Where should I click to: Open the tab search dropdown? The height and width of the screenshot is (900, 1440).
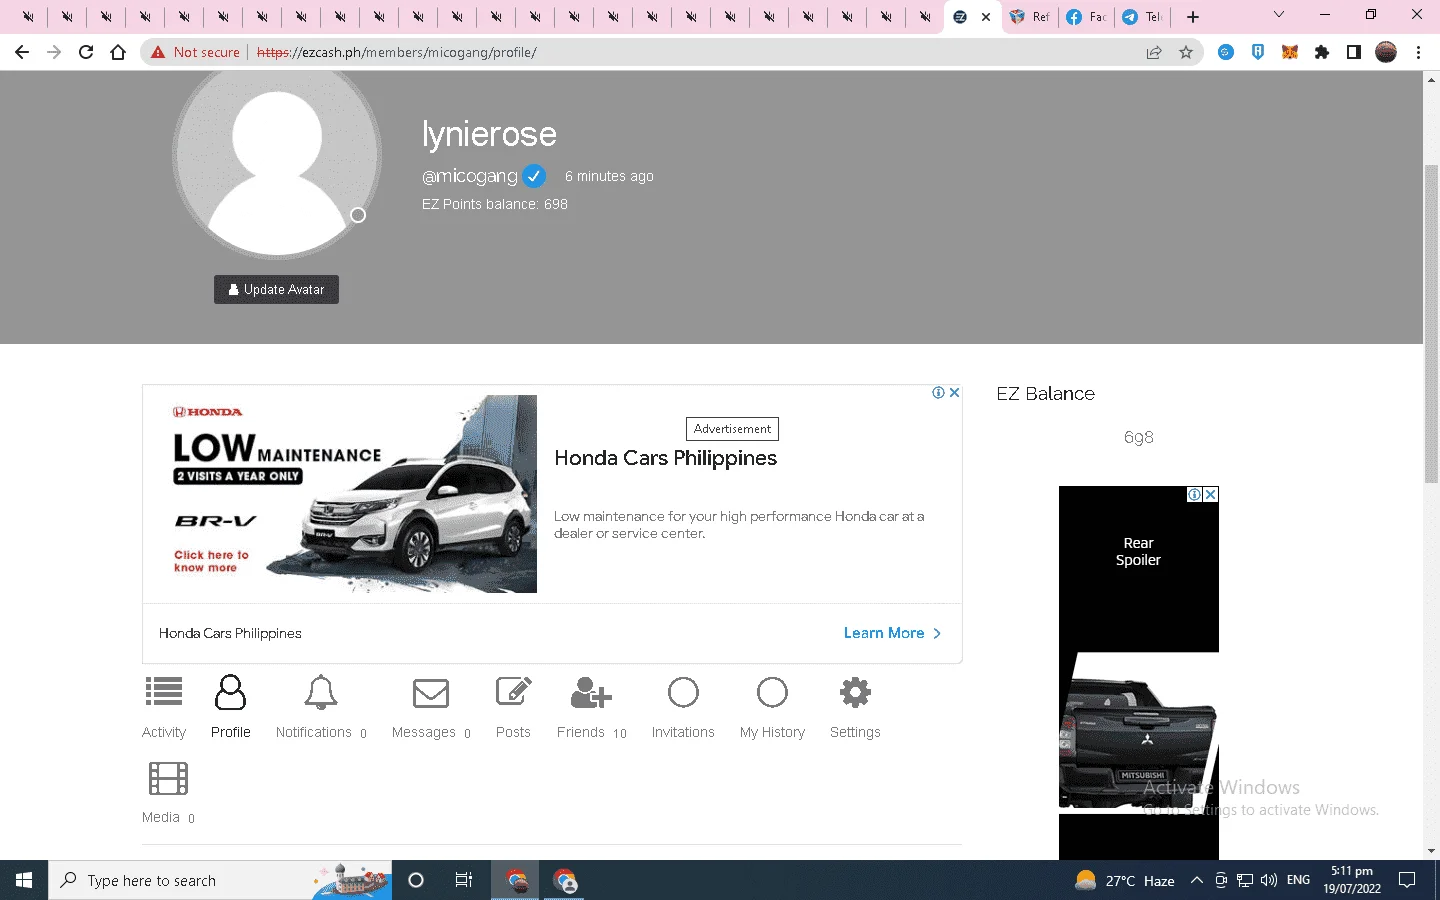1278,15
